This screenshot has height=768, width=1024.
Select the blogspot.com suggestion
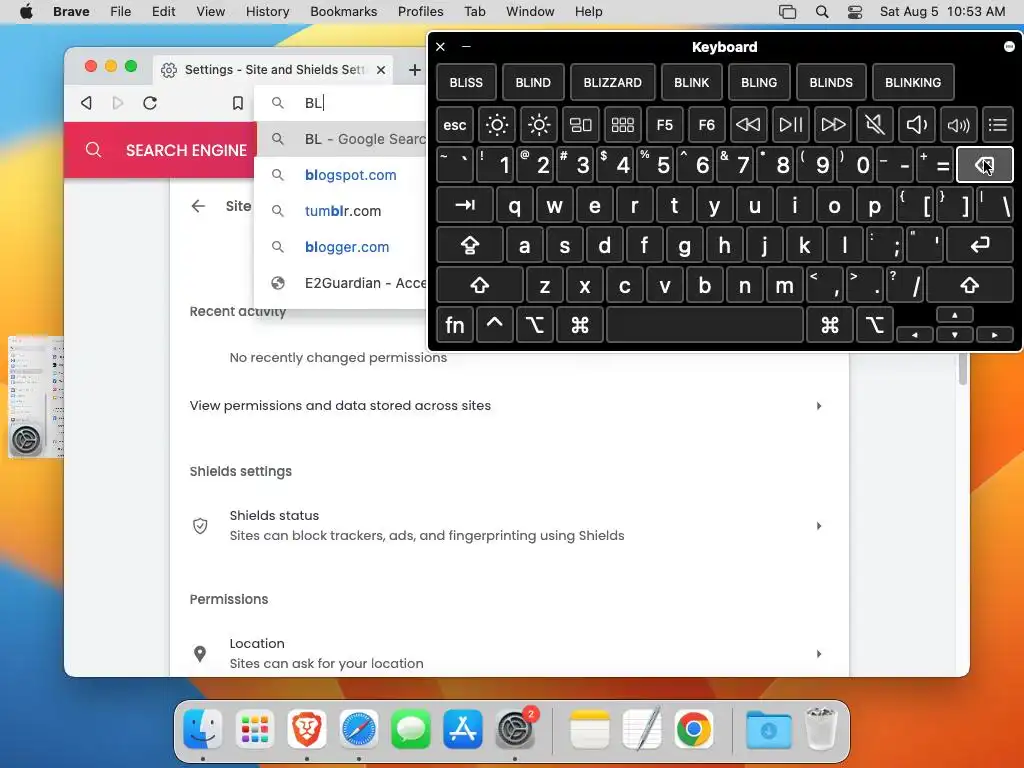click(x=342, y=175)
